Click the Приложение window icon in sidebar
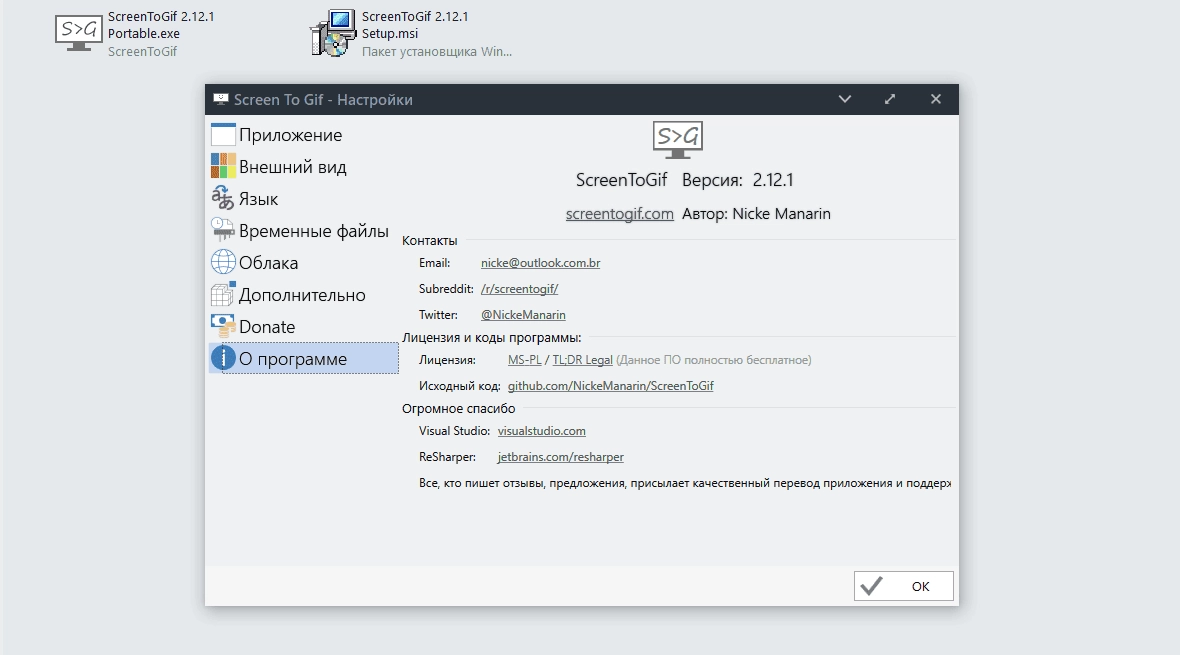This screenshot has height=655, width=1180. coord(223,135)
